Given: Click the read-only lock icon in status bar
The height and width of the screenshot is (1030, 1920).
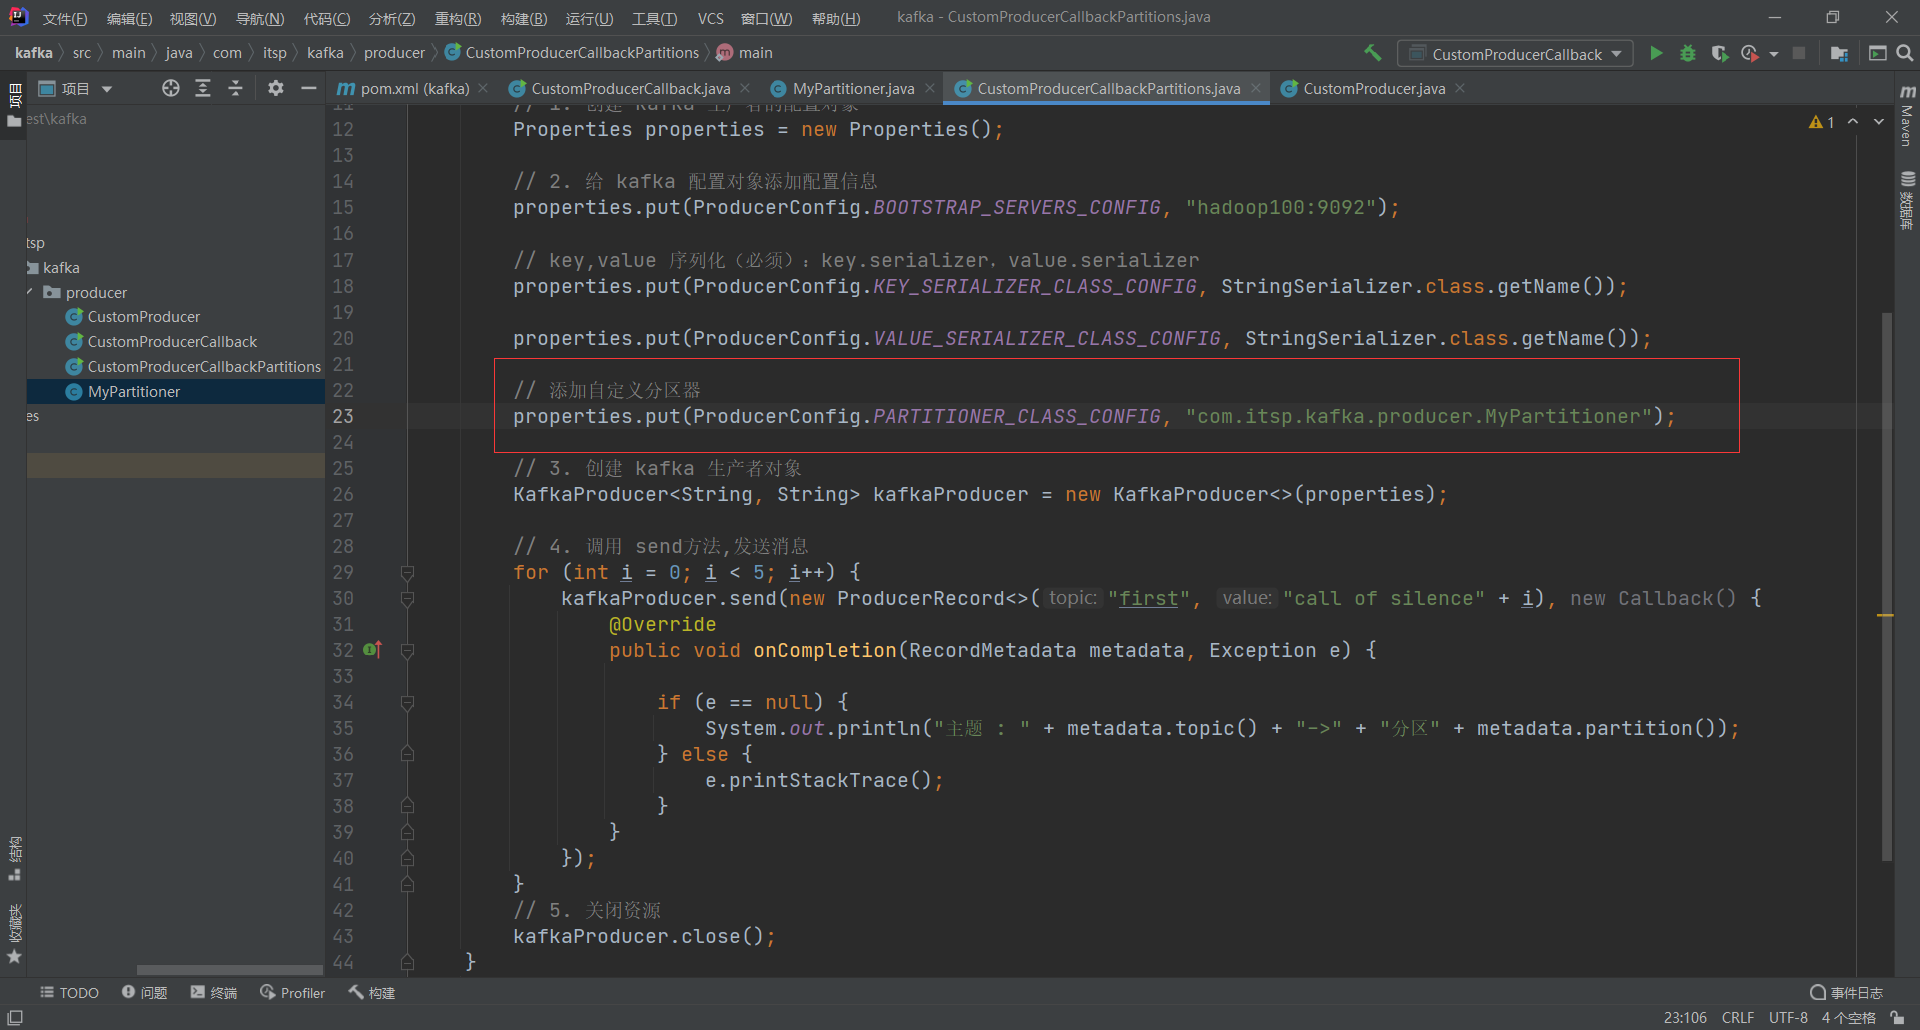Looking at the screenshot, I should pos(1897,1018).
